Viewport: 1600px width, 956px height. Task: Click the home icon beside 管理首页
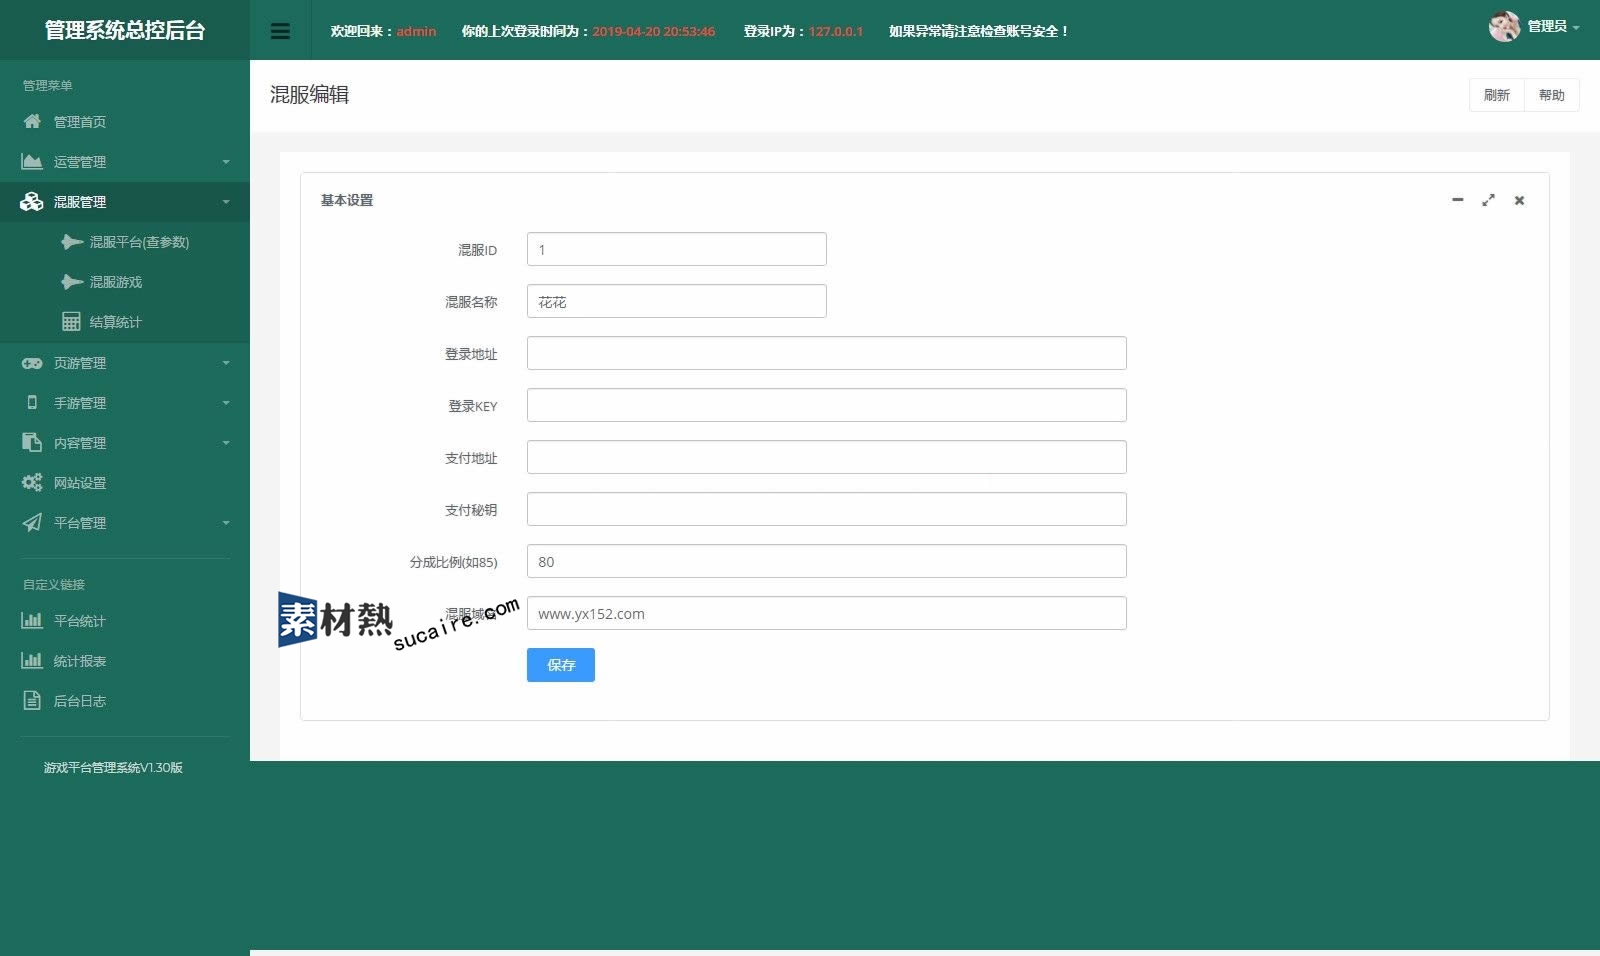click(x=32, y=121)
